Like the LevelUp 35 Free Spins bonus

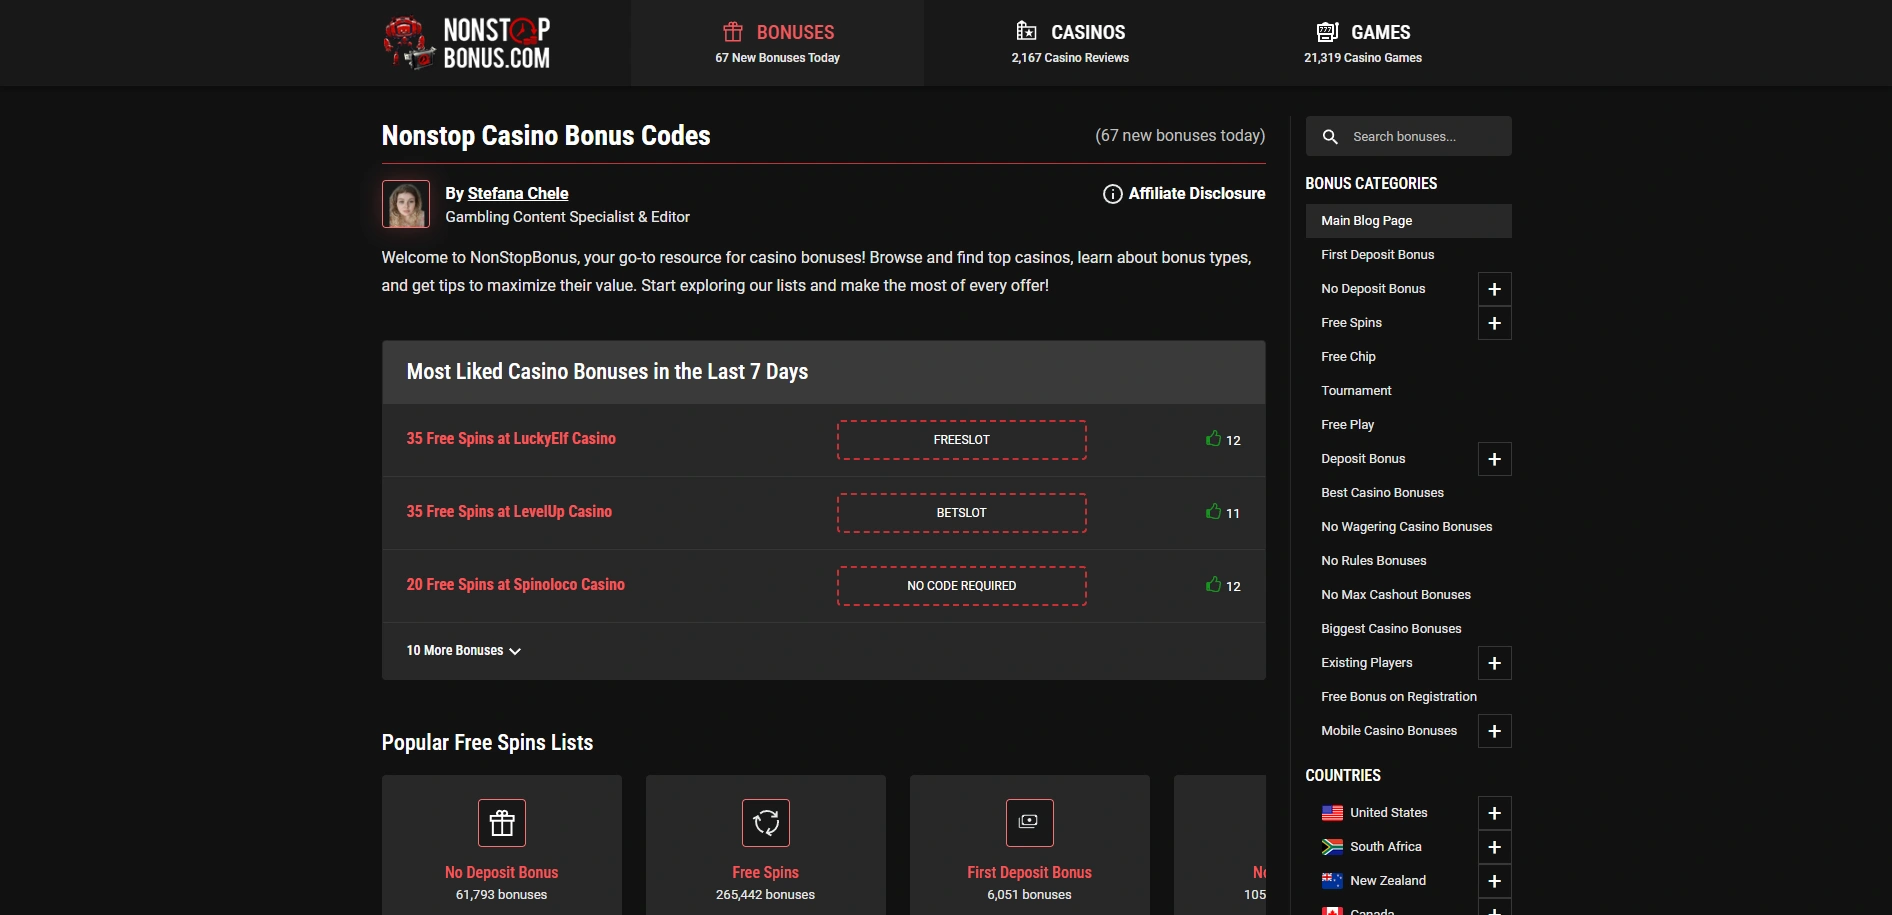coord(1213,512)
